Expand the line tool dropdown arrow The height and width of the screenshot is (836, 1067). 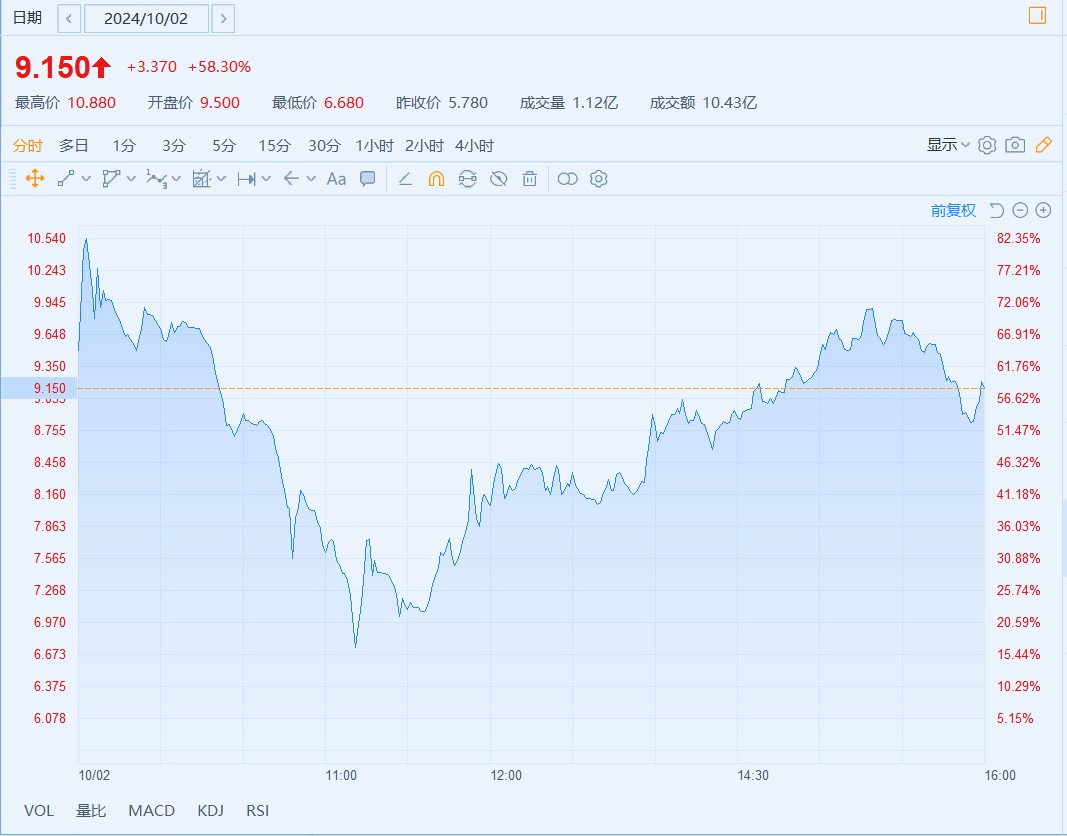(86, 179)
